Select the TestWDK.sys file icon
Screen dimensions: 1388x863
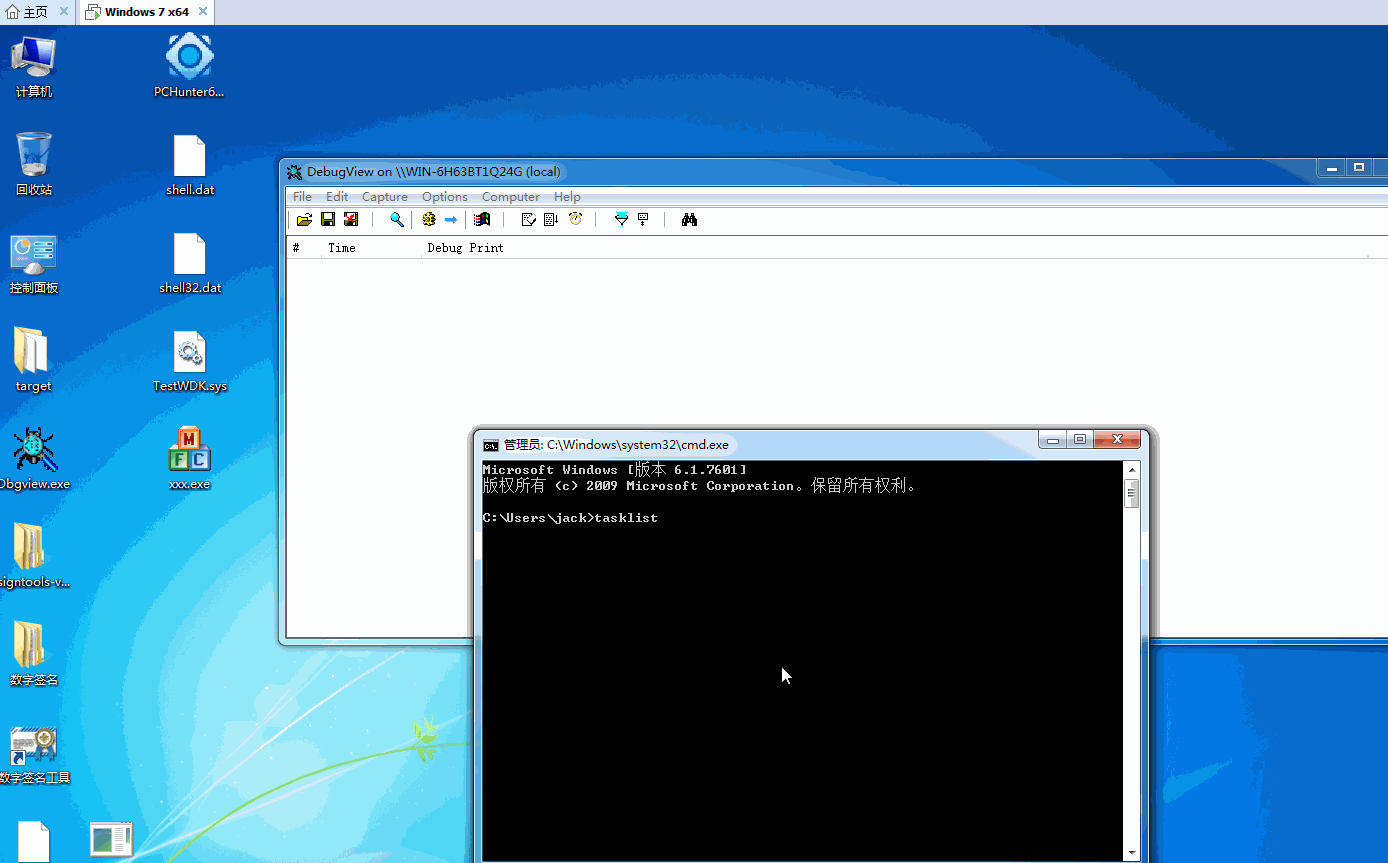[x=190, y=360]
